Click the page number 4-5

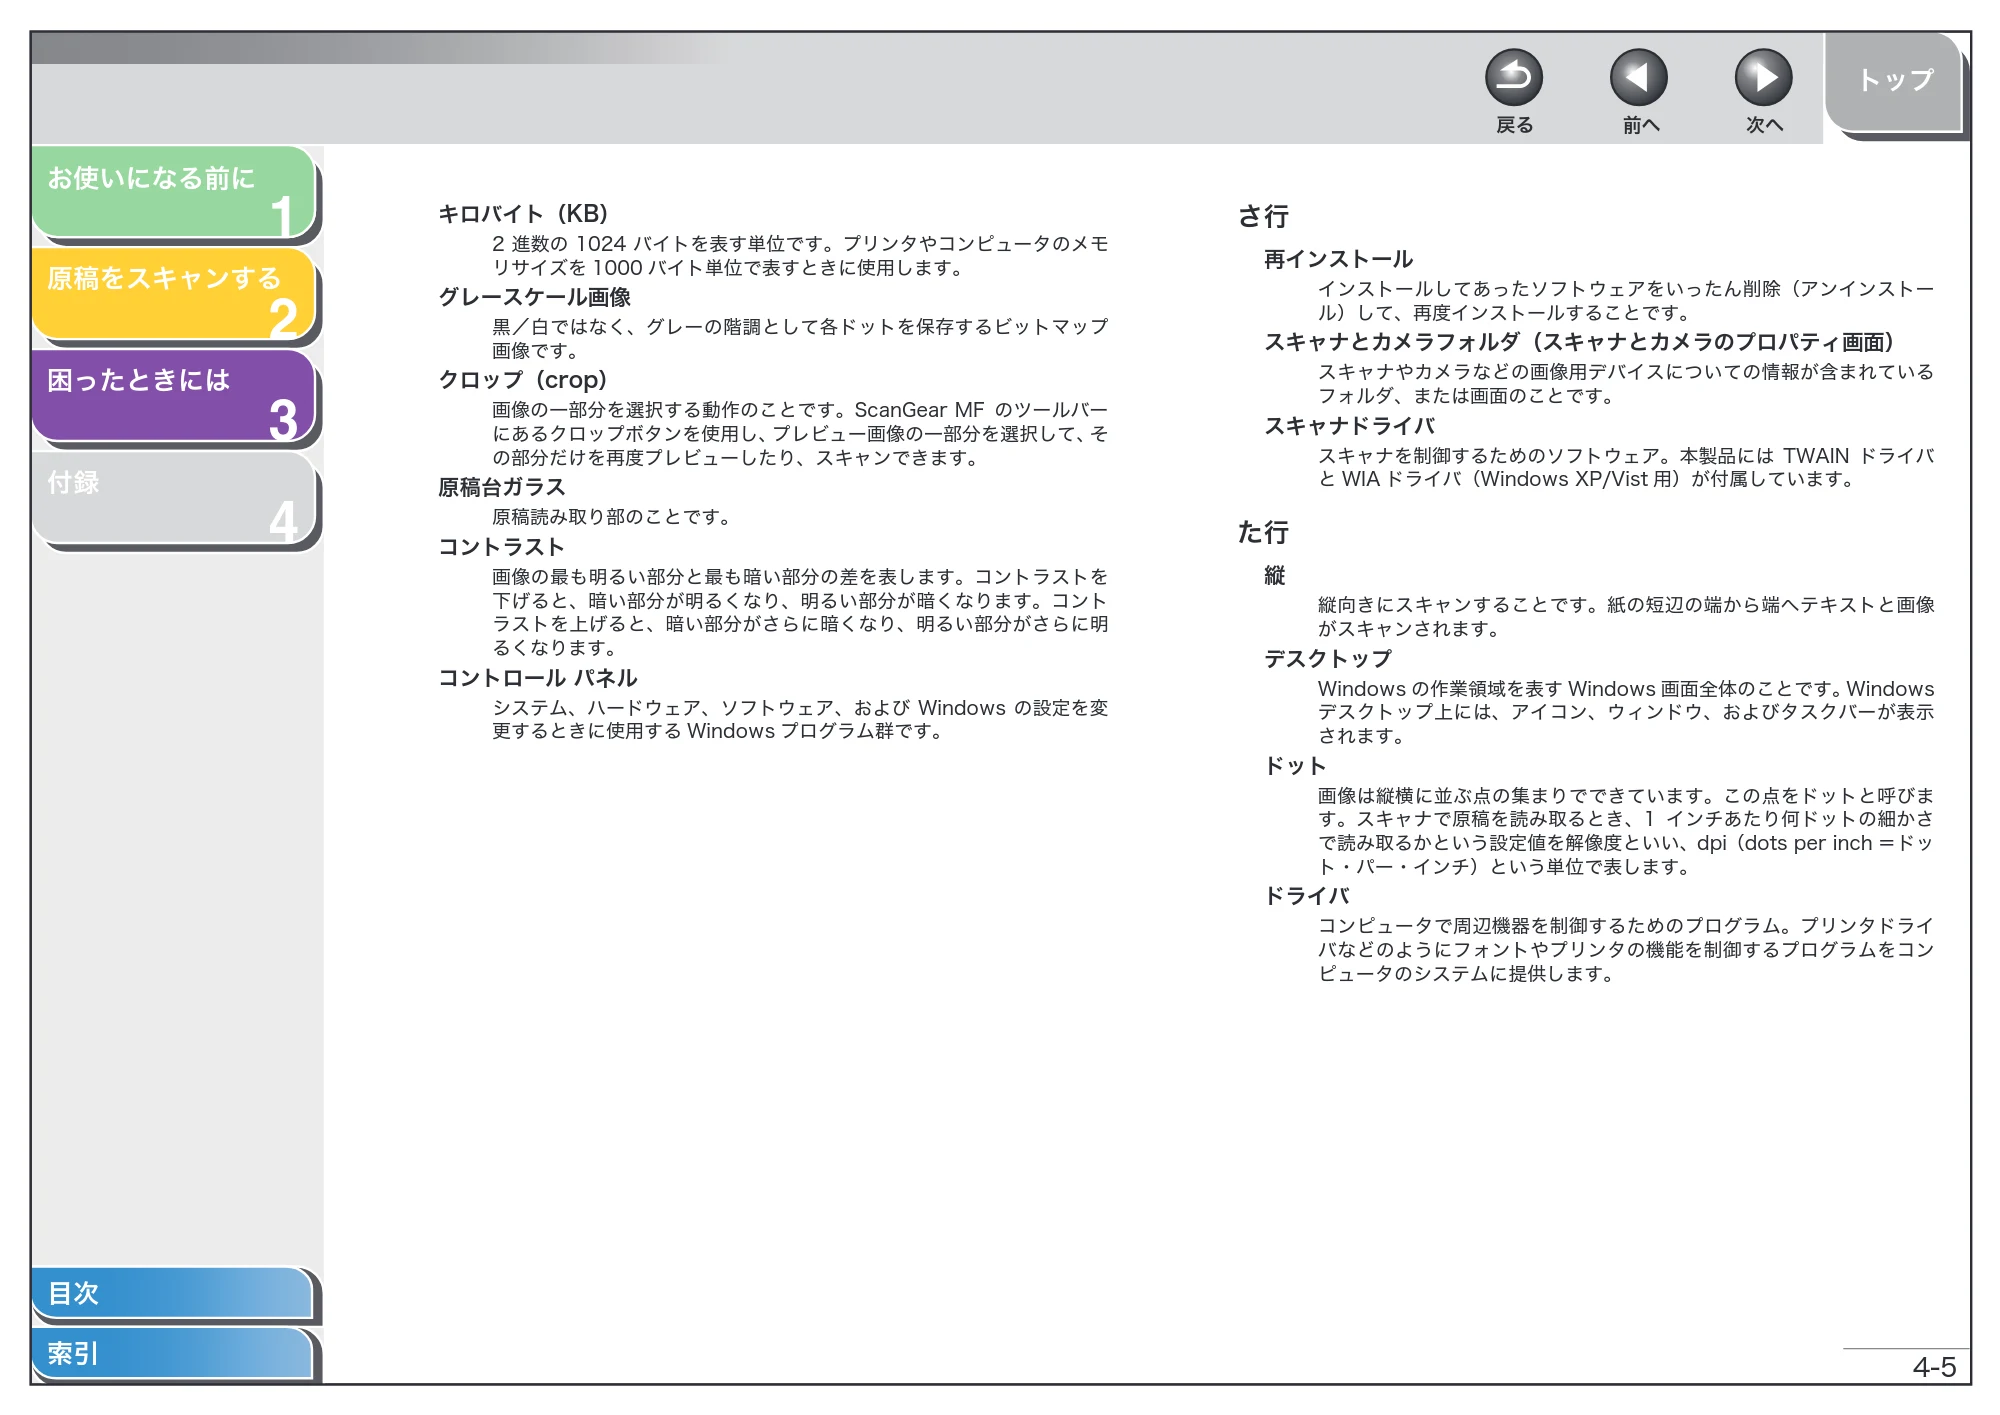[1934, 1367]
